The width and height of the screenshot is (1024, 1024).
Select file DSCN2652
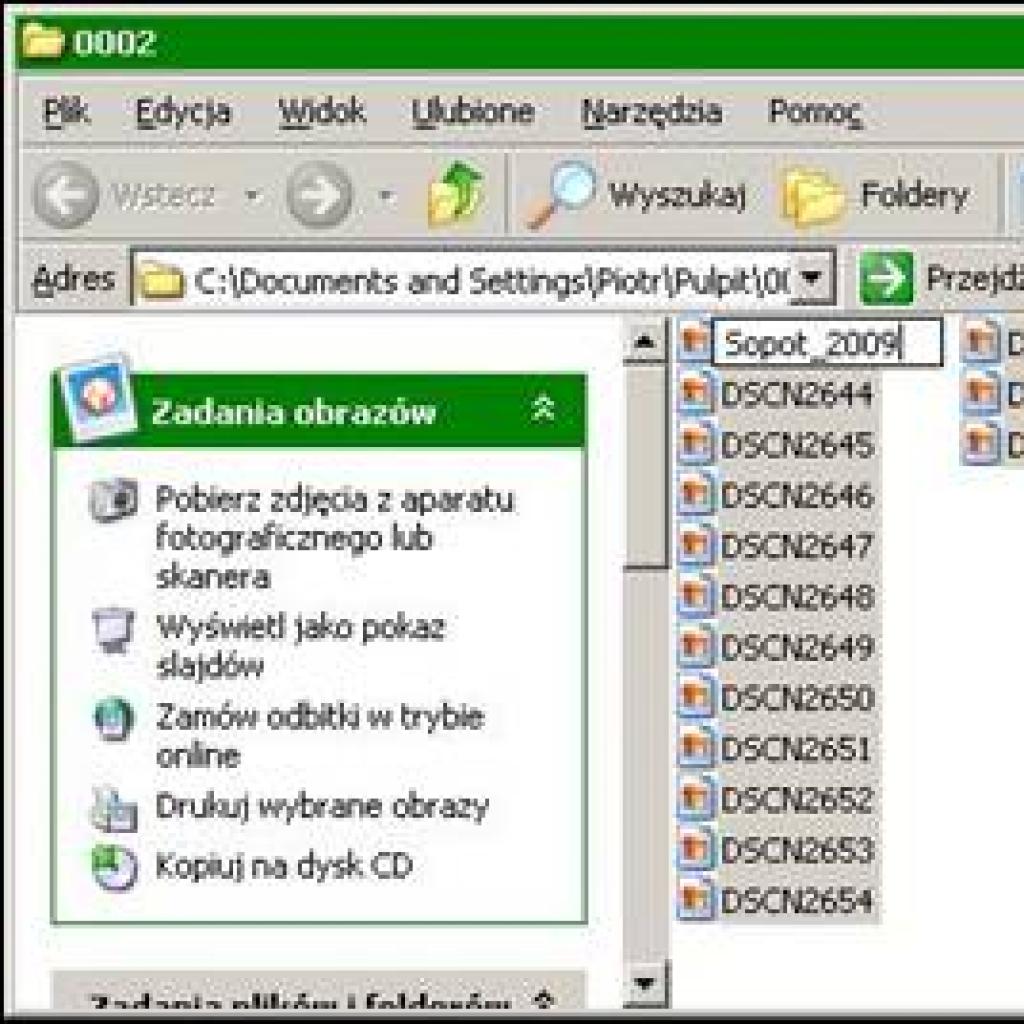tap(797, 800)
